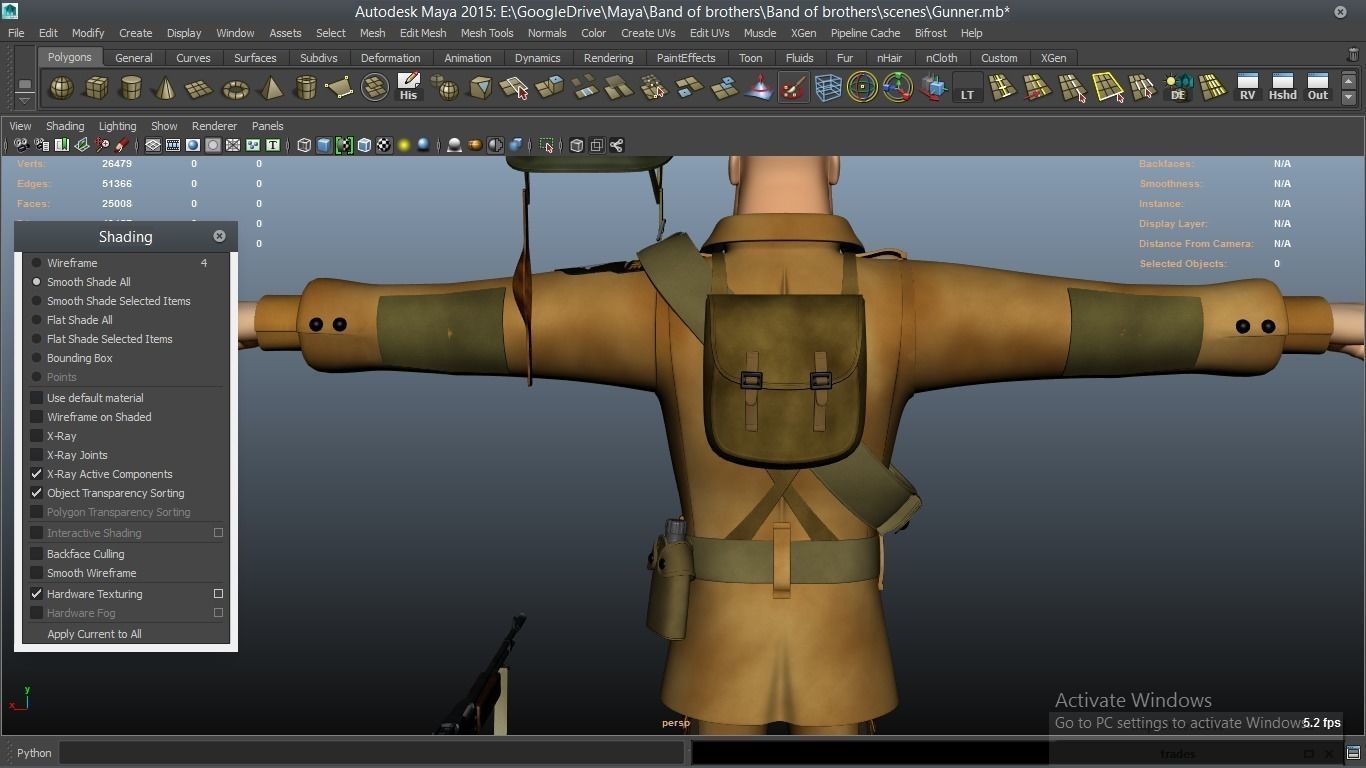This screenshot has height=768, width=1366.
Task: Open the Shading panel menu
Action: tap(65, 126)
